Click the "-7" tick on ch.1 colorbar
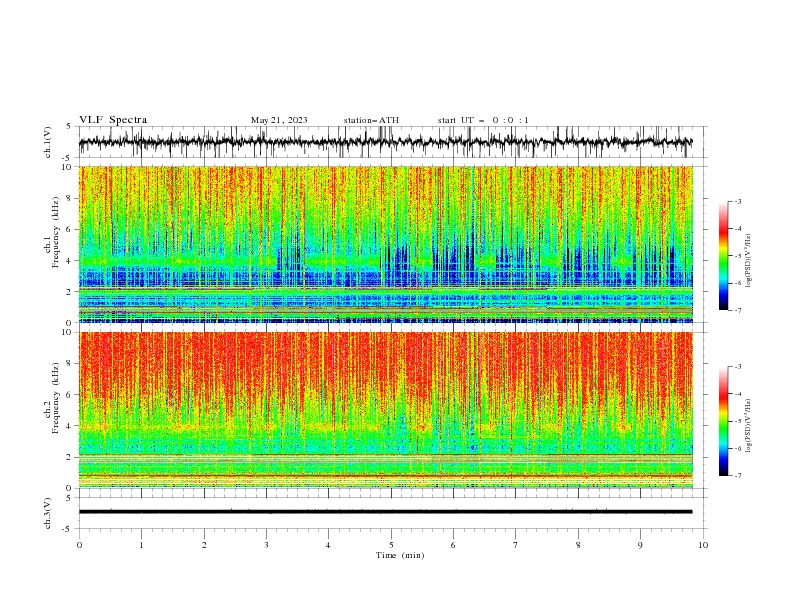This screenshot has height=612, width=792. [737, 310]
